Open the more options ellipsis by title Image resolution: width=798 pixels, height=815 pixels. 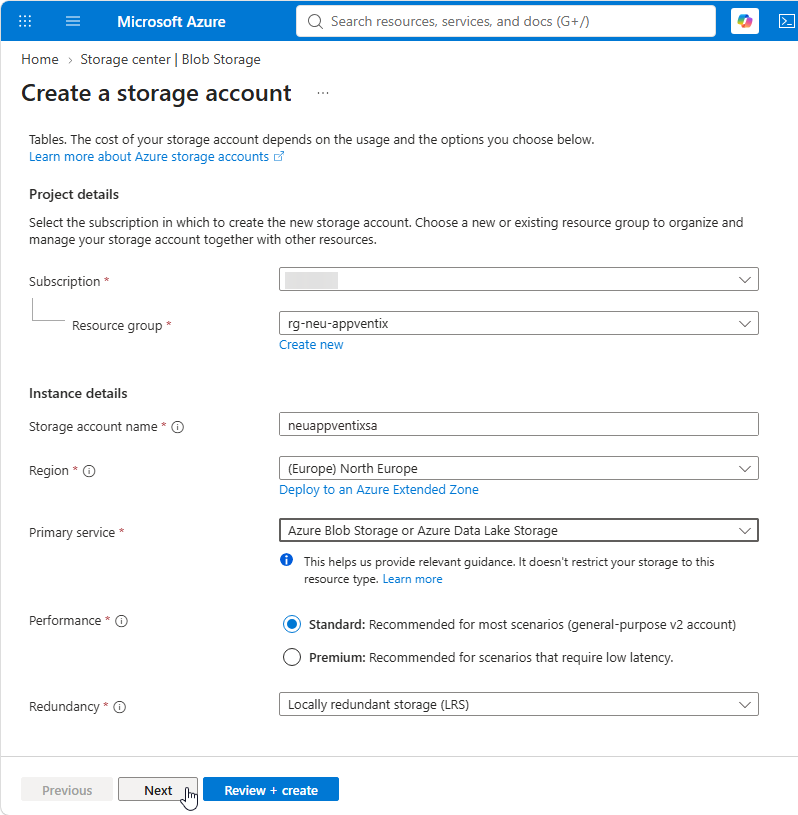pos(323,93)
